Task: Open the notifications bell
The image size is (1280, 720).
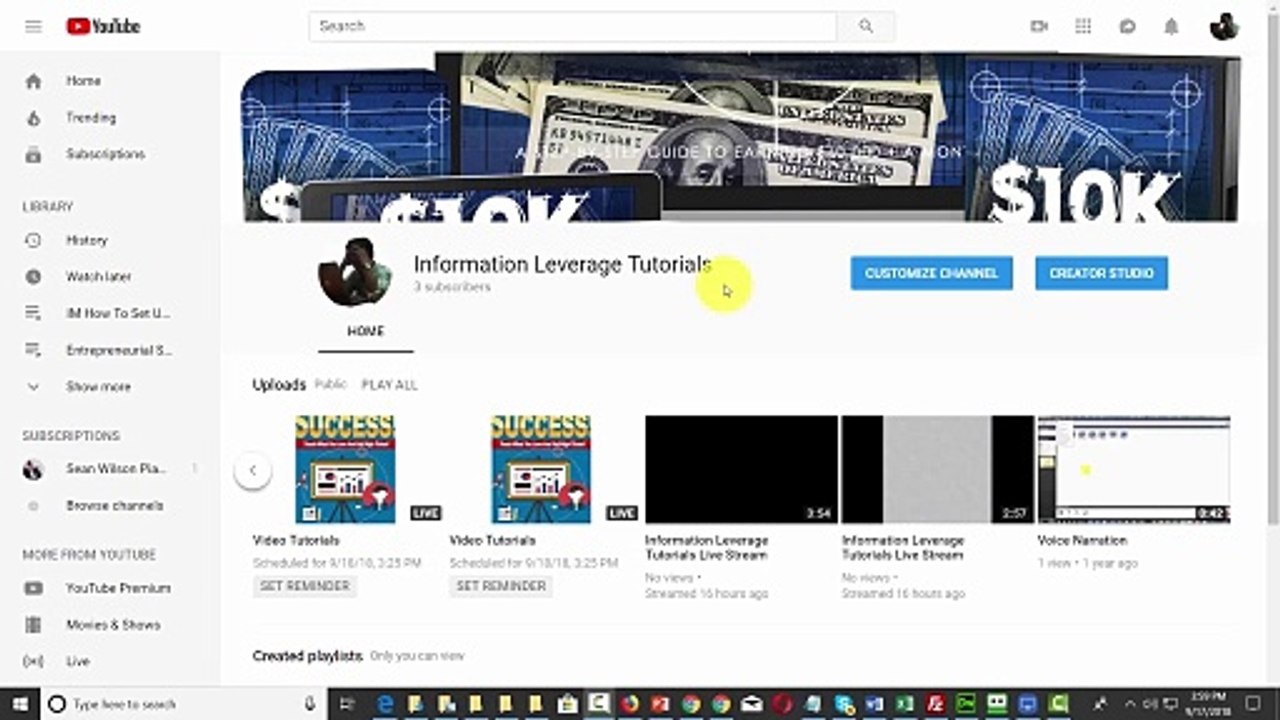Action: click(1171, 26)
